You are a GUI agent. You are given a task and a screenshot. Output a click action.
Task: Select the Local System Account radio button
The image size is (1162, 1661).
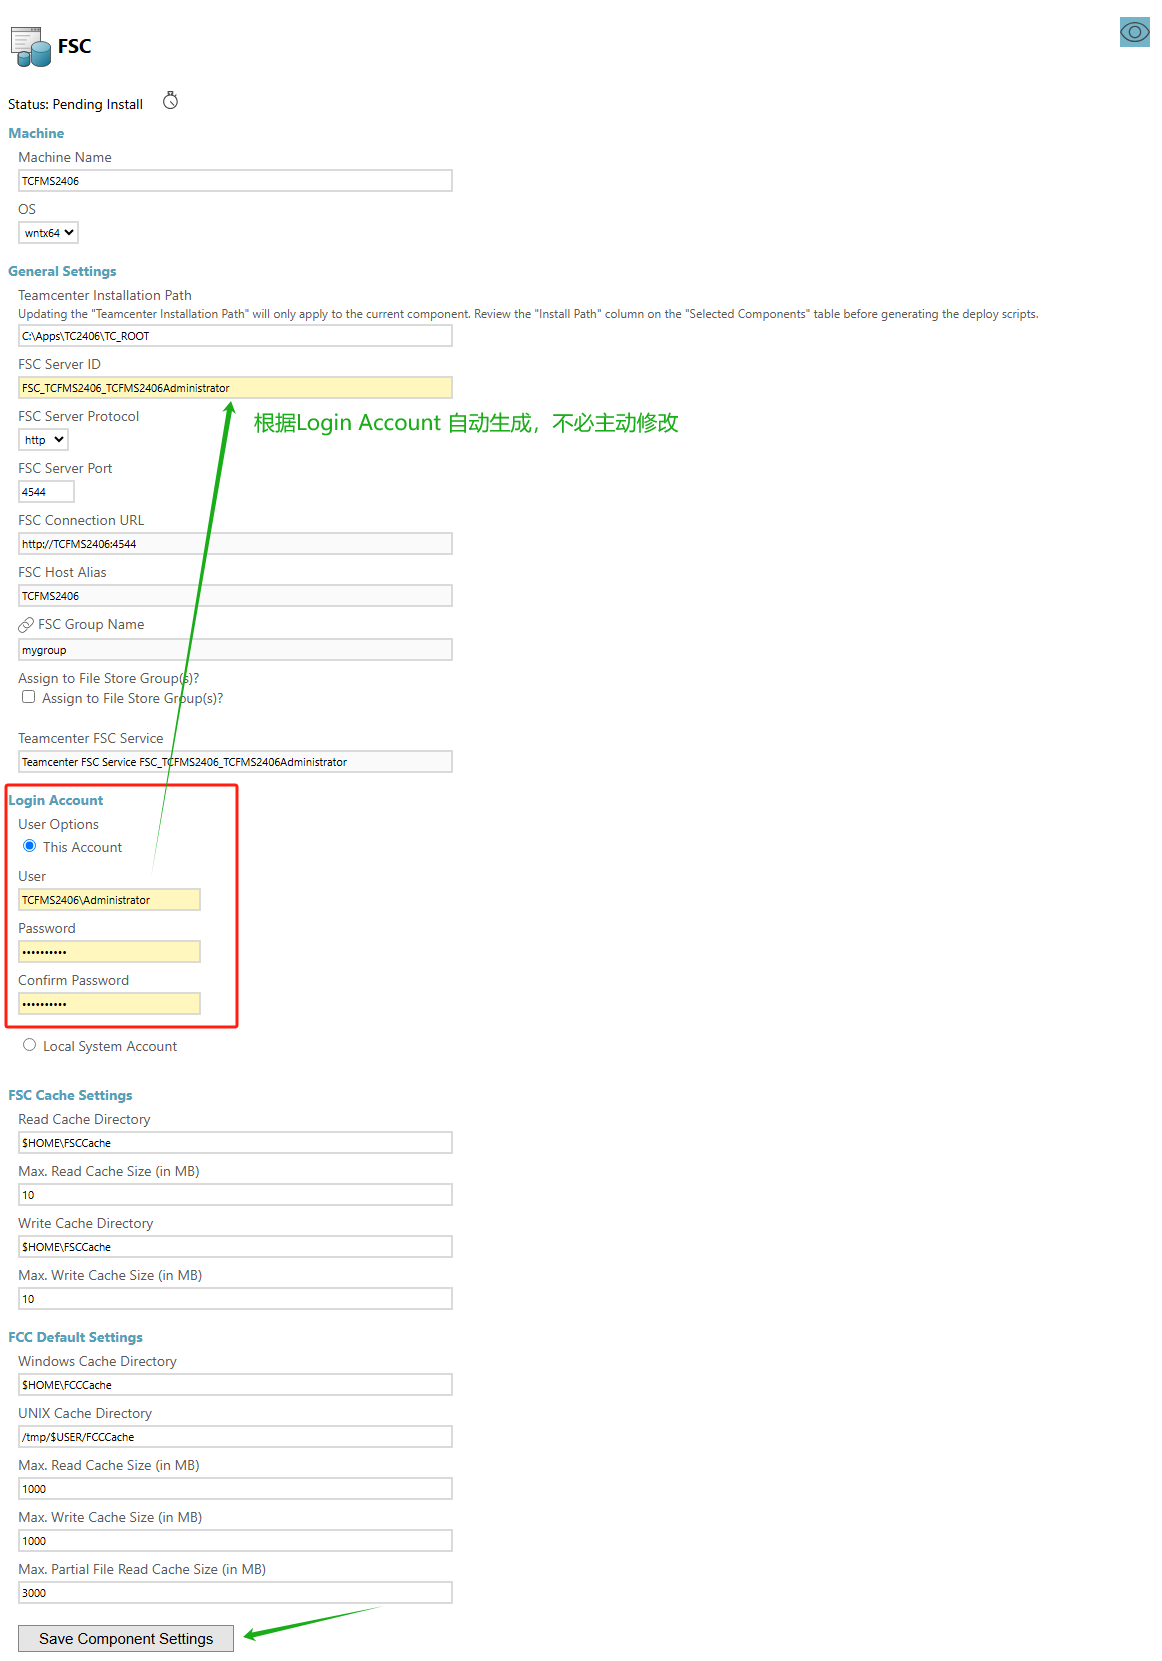30,1045
